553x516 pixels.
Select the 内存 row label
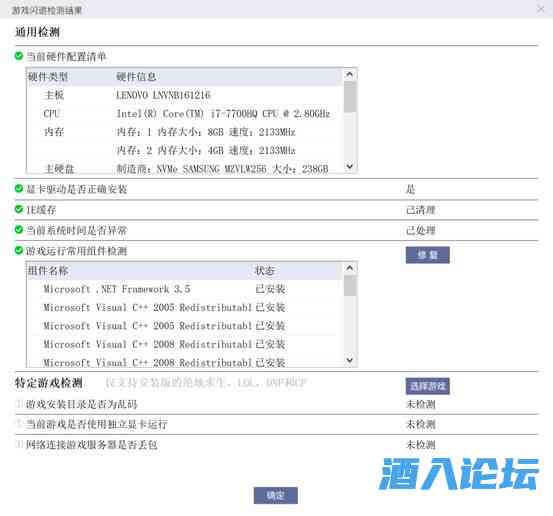tap(54, 132)
